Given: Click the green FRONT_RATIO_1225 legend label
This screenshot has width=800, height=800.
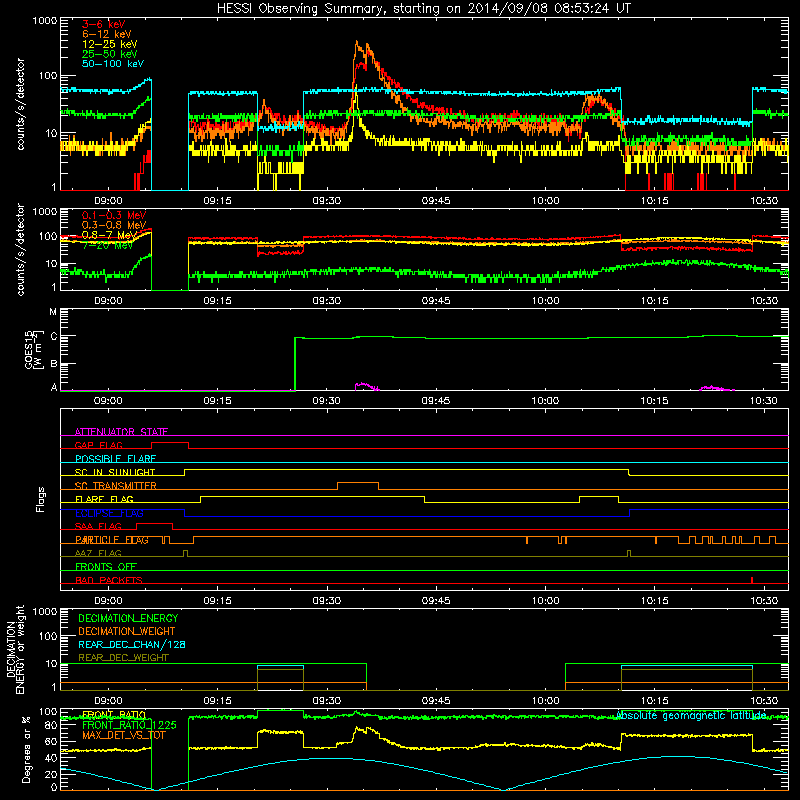Looking at the screenshot, I should coord(129,725).
